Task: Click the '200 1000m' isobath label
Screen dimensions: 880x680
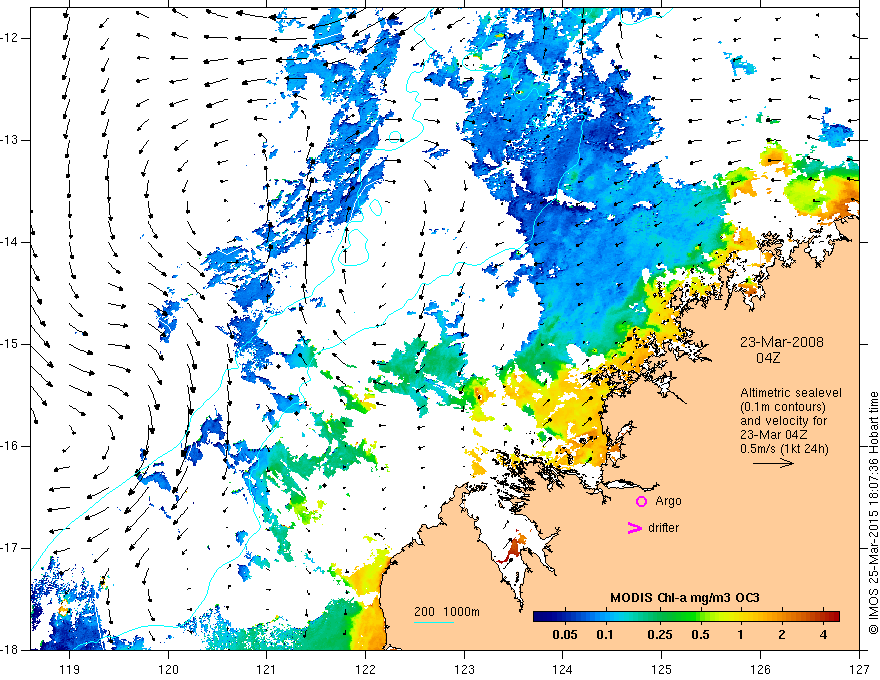Action: click(447, 612)
